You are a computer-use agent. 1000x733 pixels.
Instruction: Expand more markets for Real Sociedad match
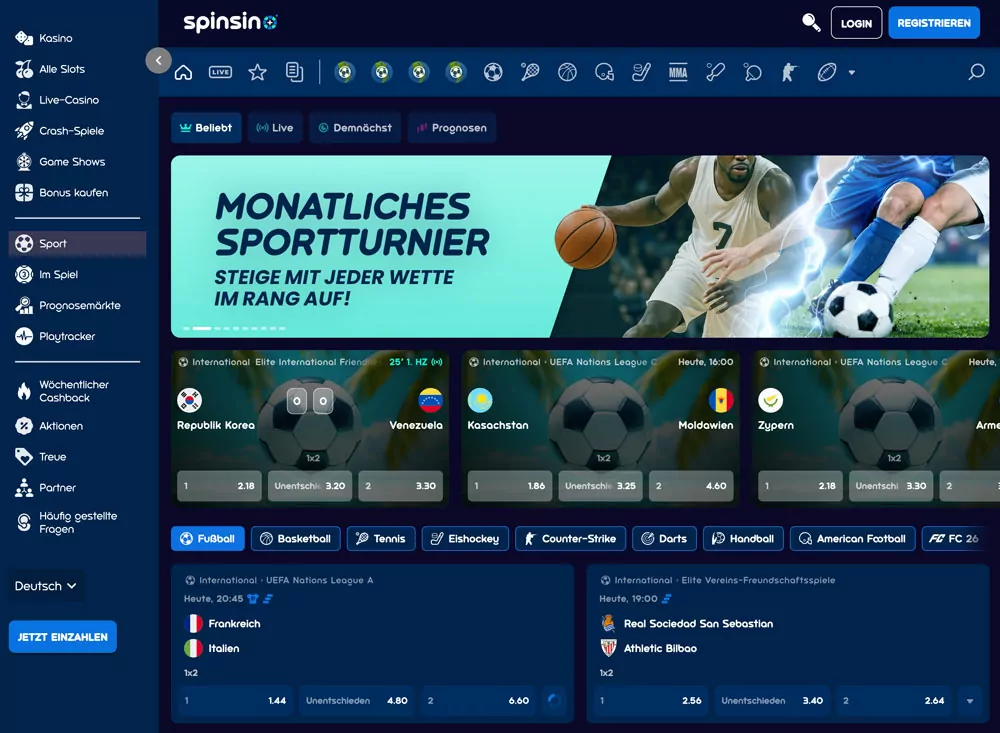tap(970, 700)
